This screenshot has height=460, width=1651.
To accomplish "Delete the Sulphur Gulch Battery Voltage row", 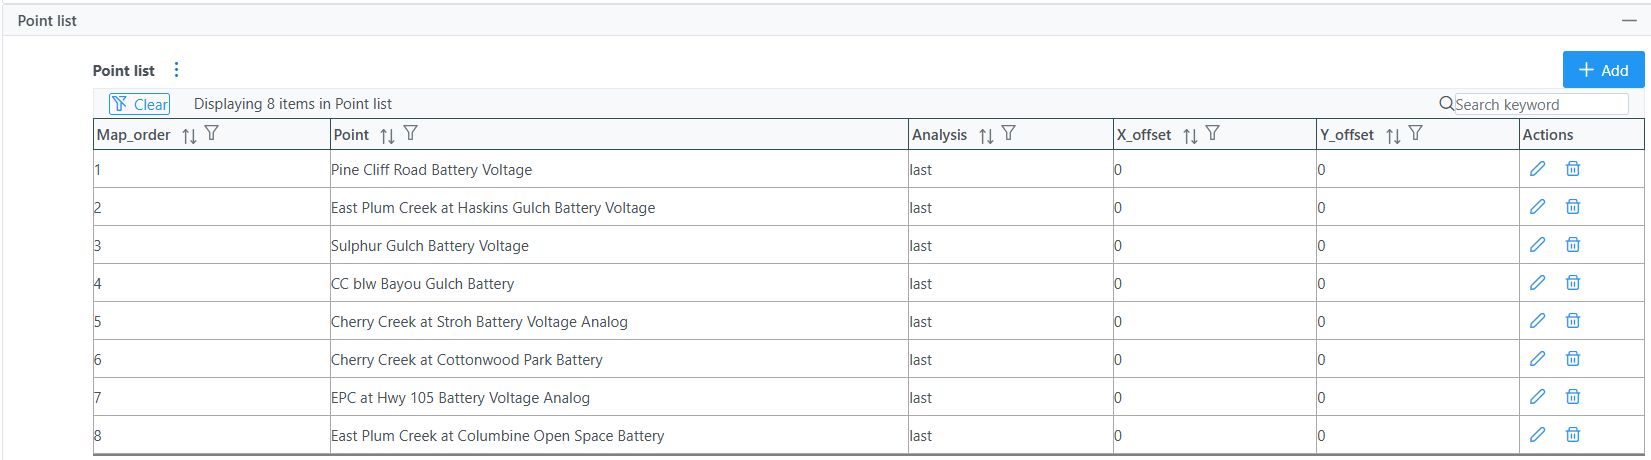I will pos(1572,245).
